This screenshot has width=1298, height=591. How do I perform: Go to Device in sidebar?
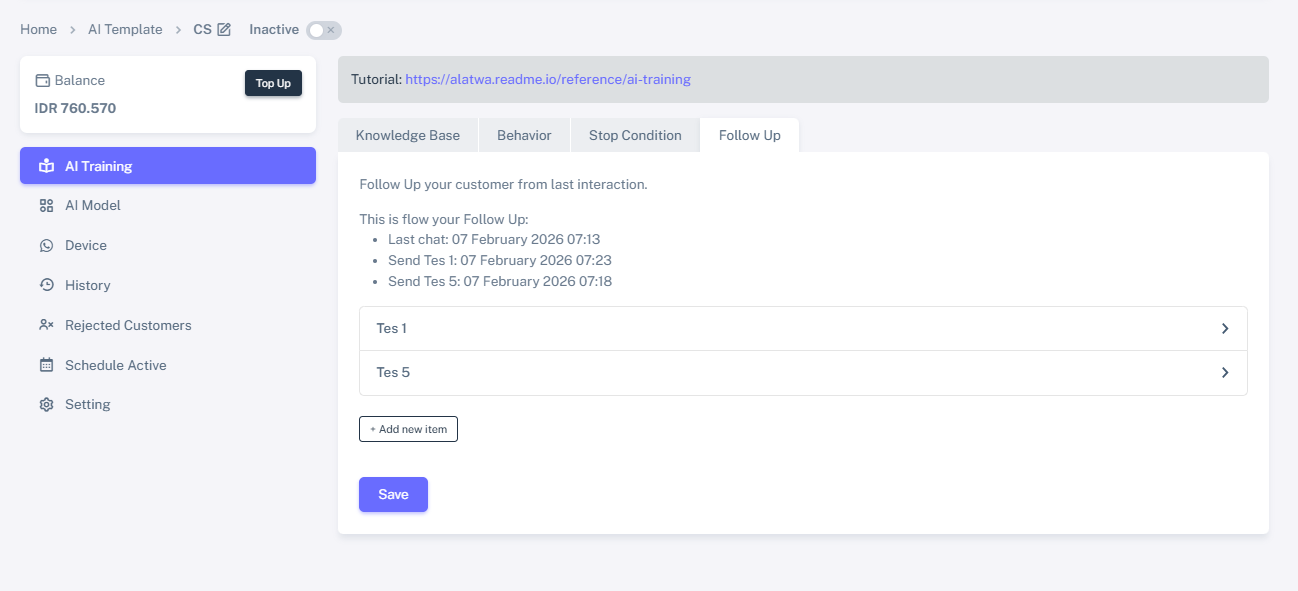(x=168, y=245)
